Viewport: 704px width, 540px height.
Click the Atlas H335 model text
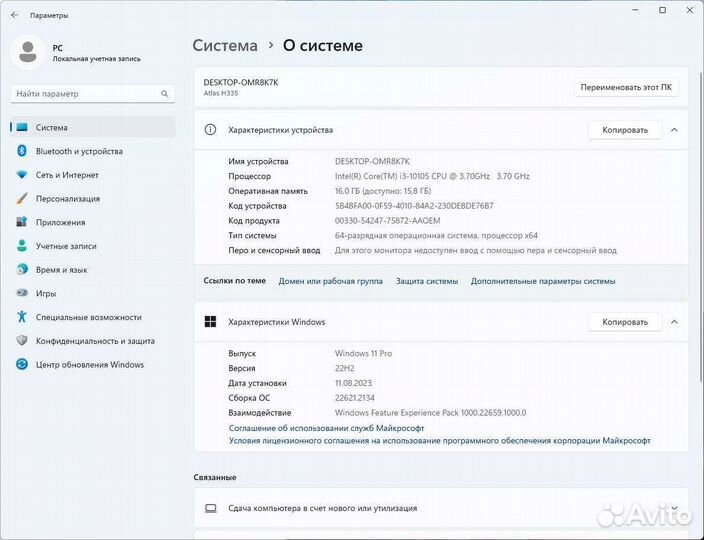pos(221,93)
